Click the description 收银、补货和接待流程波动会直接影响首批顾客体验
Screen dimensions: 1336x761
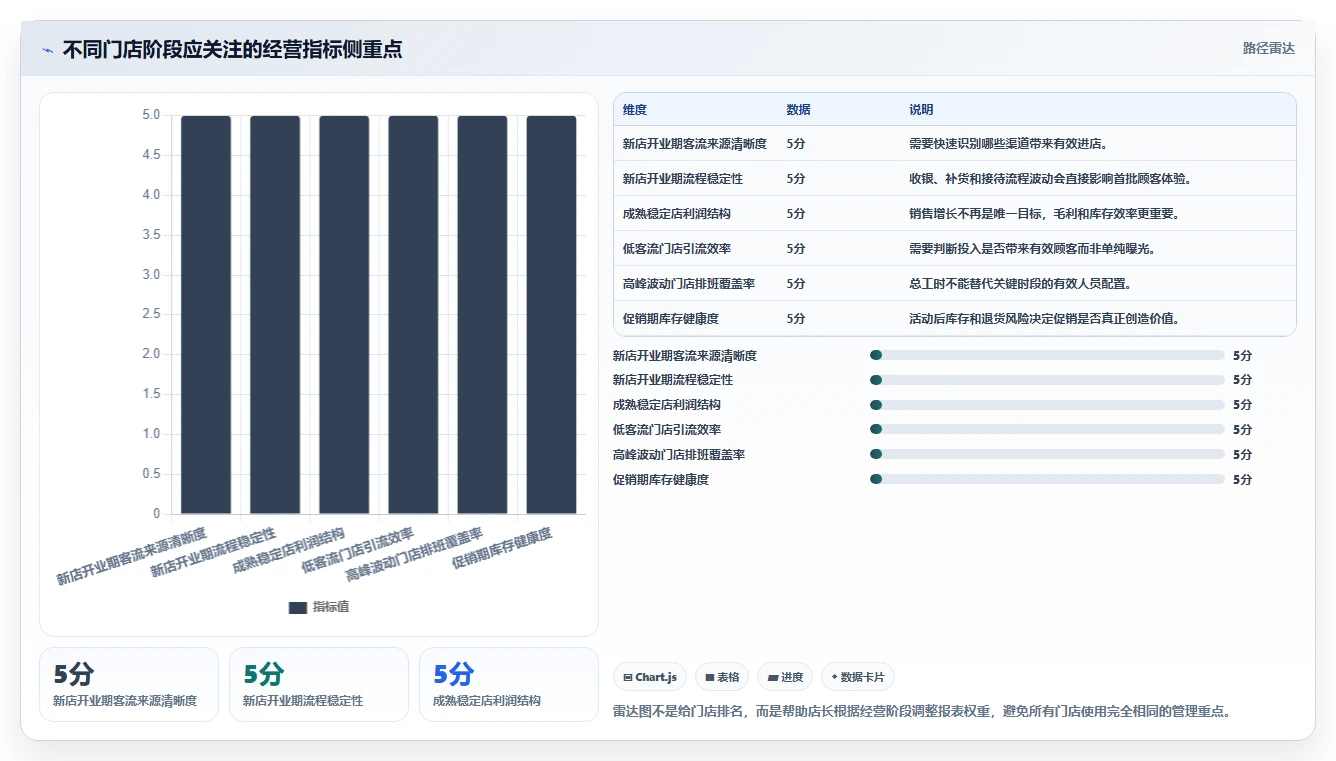[x=1050, y=179]
